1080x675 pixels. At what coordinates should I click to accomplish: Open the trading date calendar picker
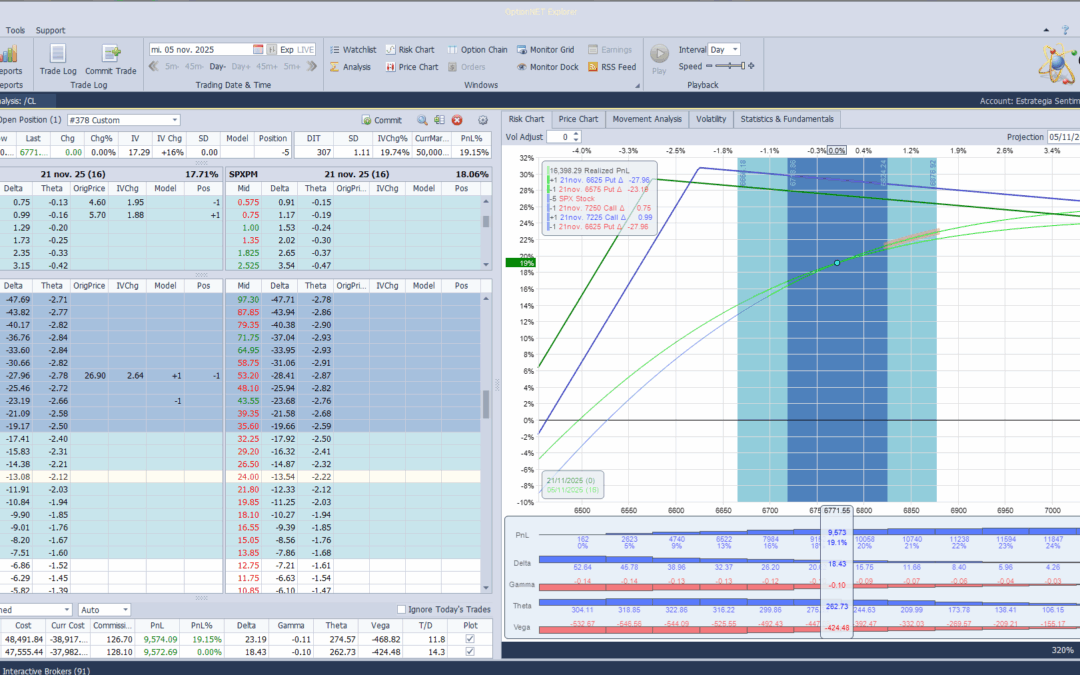(258, 50)
